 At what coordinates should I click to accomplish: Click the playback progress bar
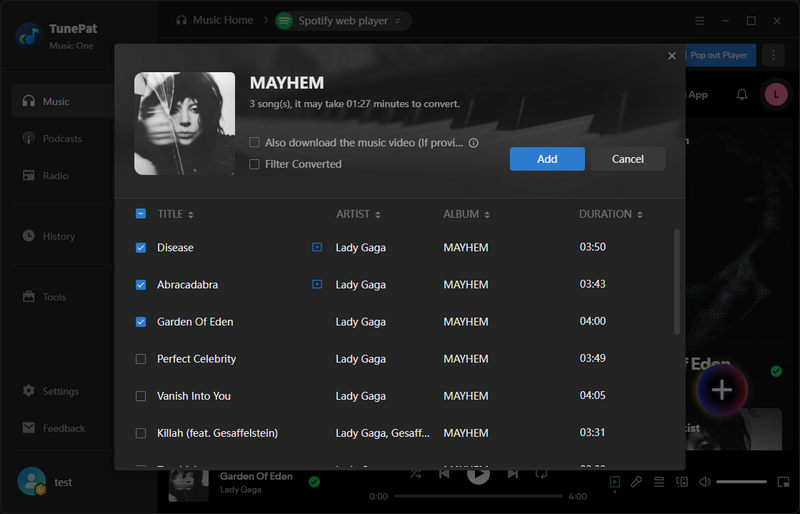click(478, 496)
